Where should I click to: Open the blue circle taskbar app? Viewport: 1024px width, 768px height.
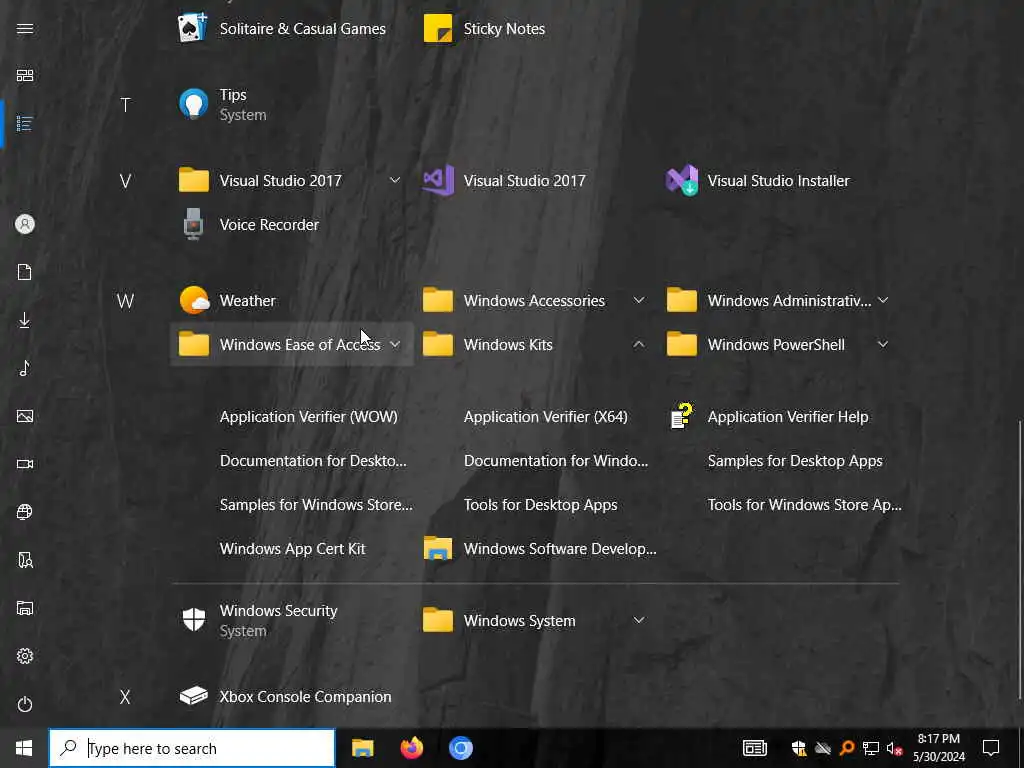coord(460,748)
